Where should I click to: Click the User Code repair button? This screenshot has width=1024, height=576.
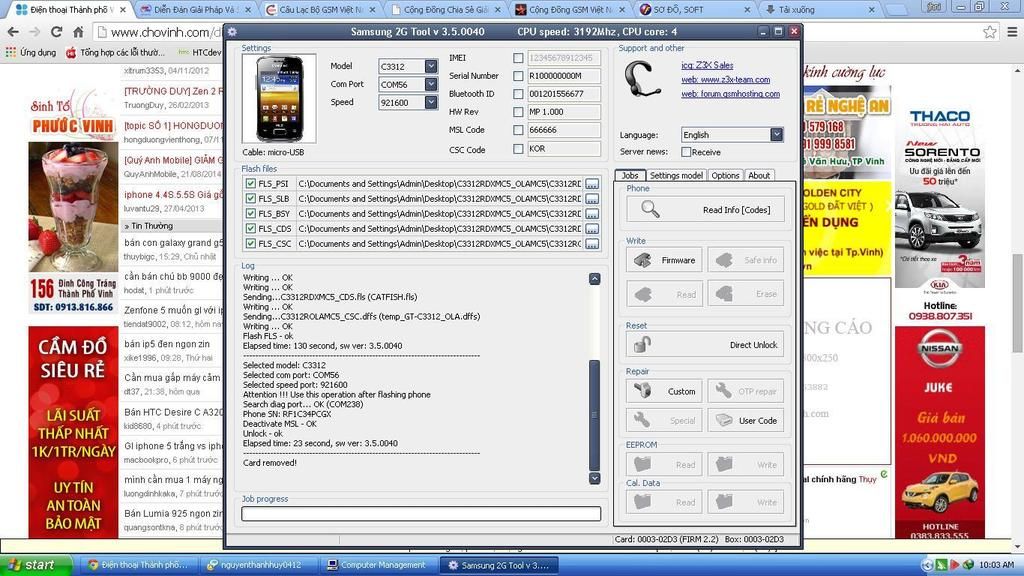pyautogui.click(x=746, y=421)
